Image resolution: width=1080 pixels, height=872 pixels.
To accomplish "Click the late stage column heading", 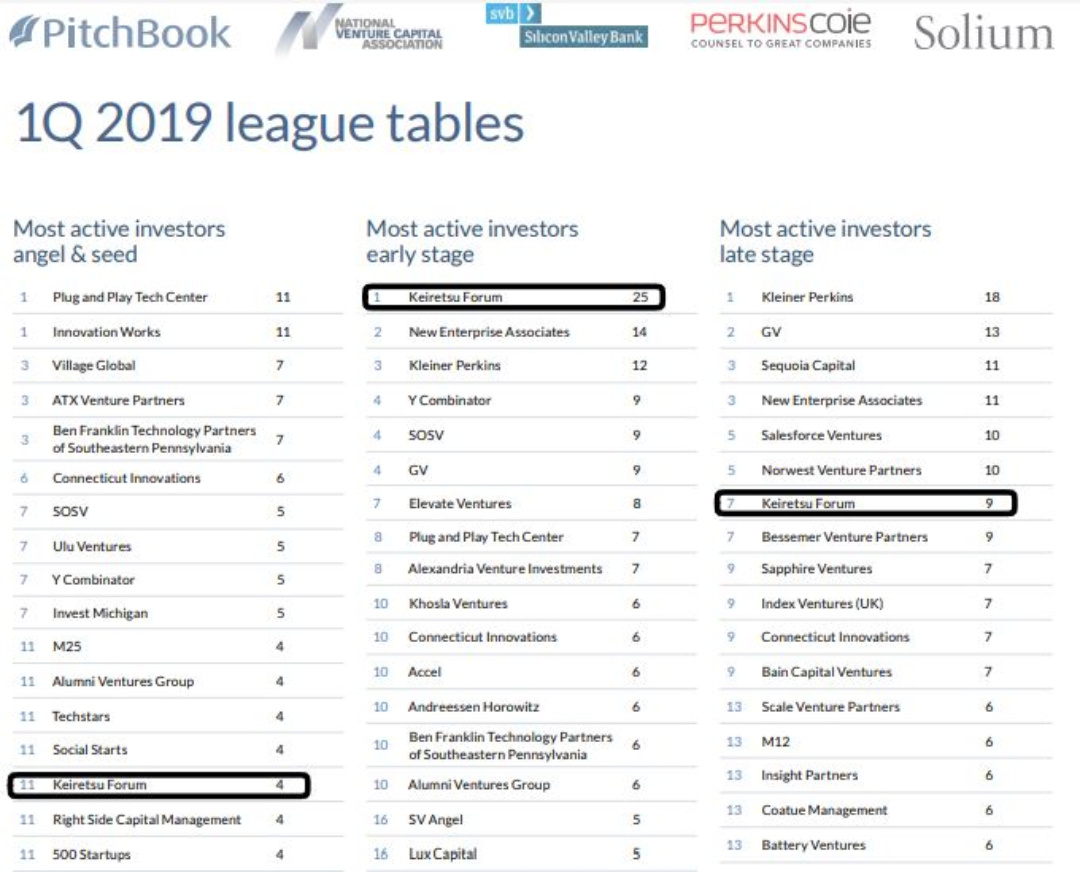I will click(825, 241).
